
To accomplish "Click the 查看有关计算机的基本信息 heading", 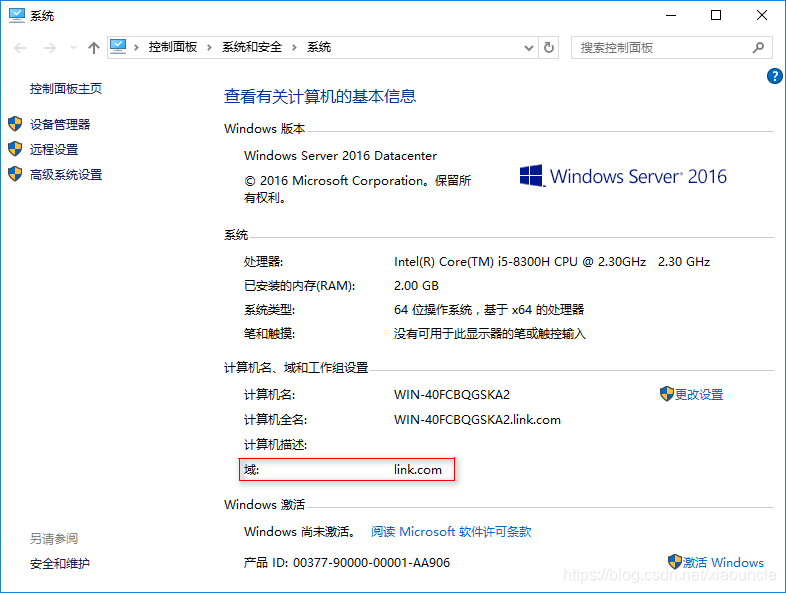I will click(x=320, y=96).
